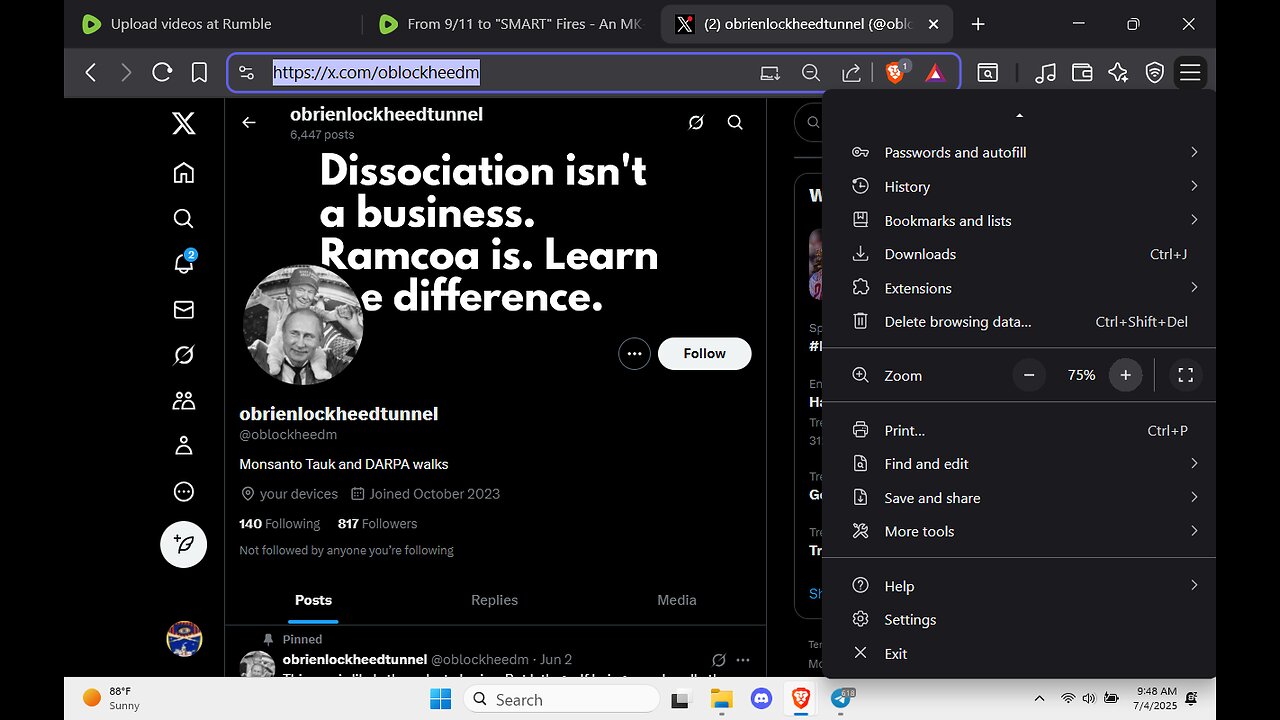Open profile three-dot options next to Follow
The image size is (1280, 720).
tap(634, 354)
